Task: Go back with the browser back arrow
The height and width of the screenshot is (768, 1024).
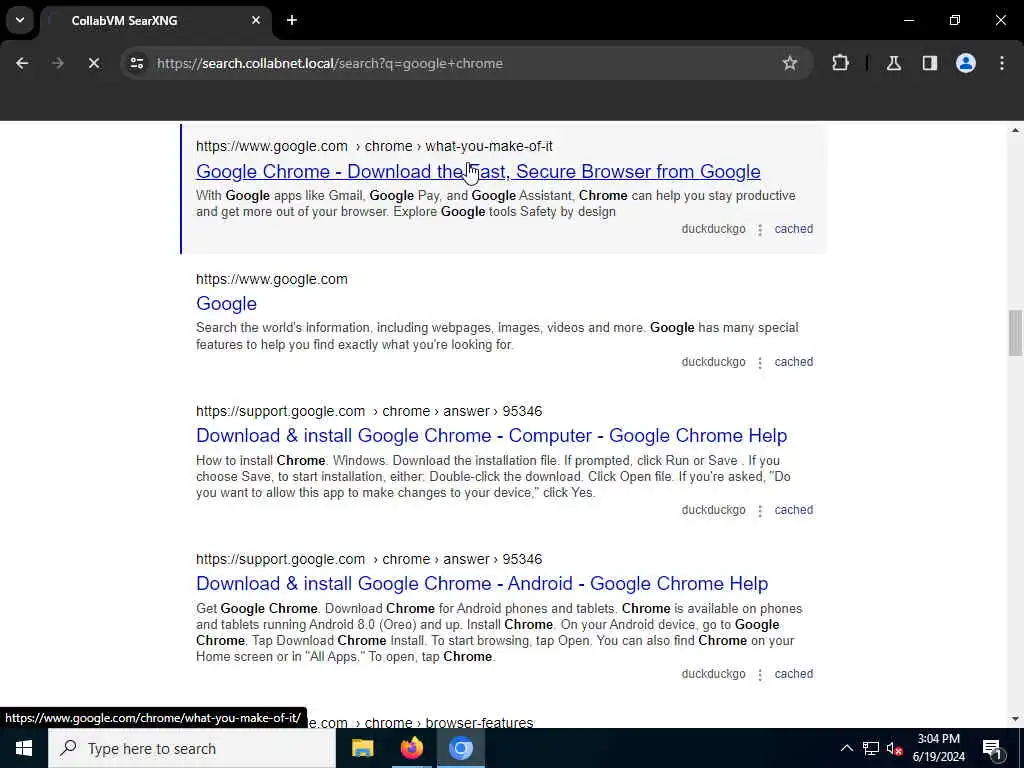Action: tap(22, 63)
